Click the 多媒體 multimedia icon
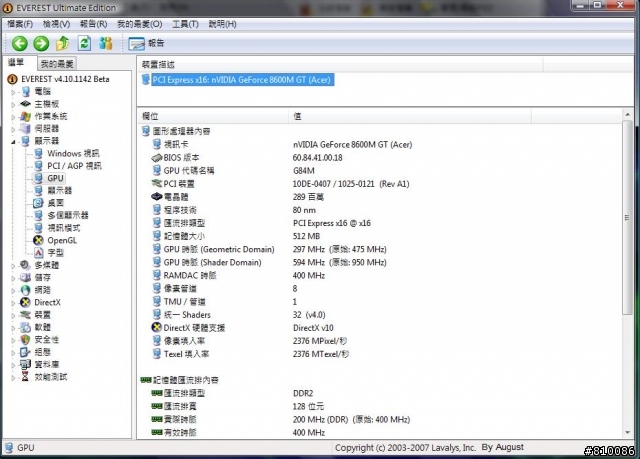Viewport: 640px width, 459px height. tap(25, 265)
